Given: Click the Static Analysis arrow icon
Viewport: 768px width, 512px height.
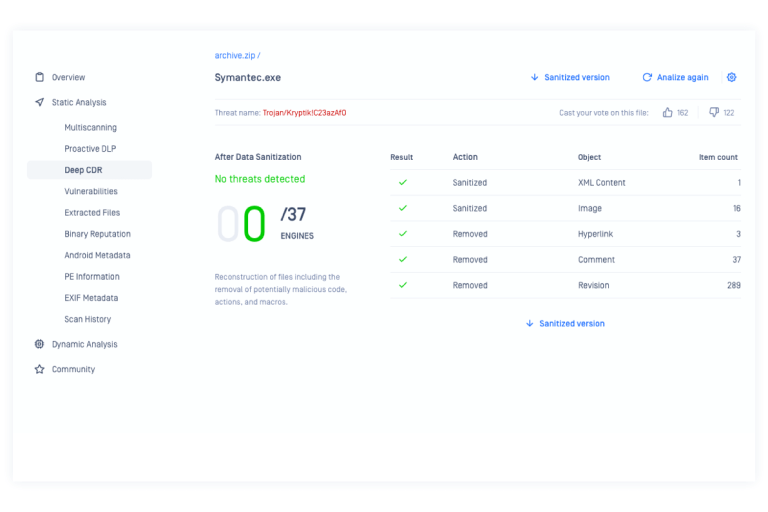Looking at the screenshot, I should (x=40, y=102).
